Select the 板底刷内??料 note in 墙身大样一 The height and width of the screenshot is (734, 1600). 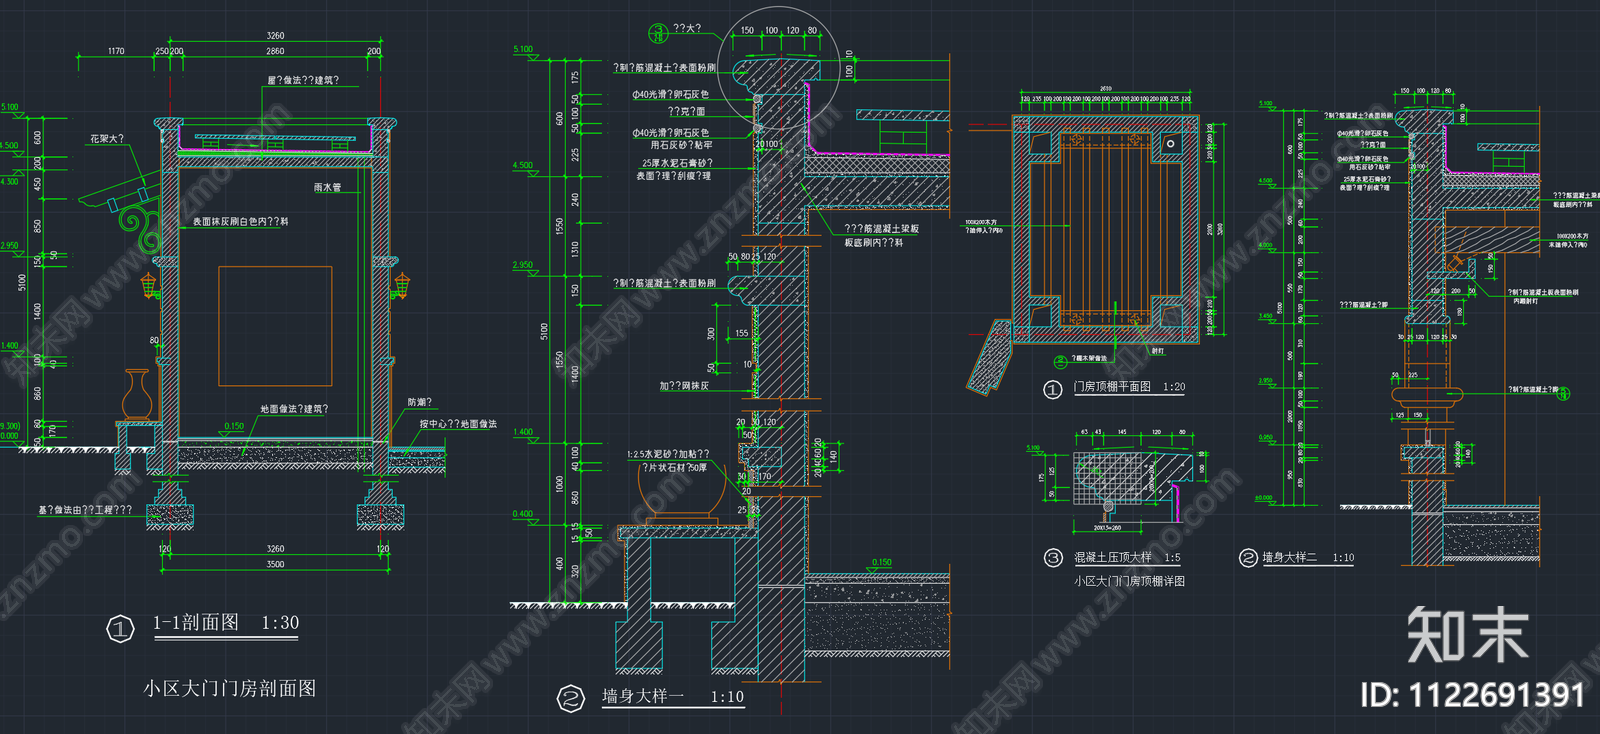tap(874, 243)
